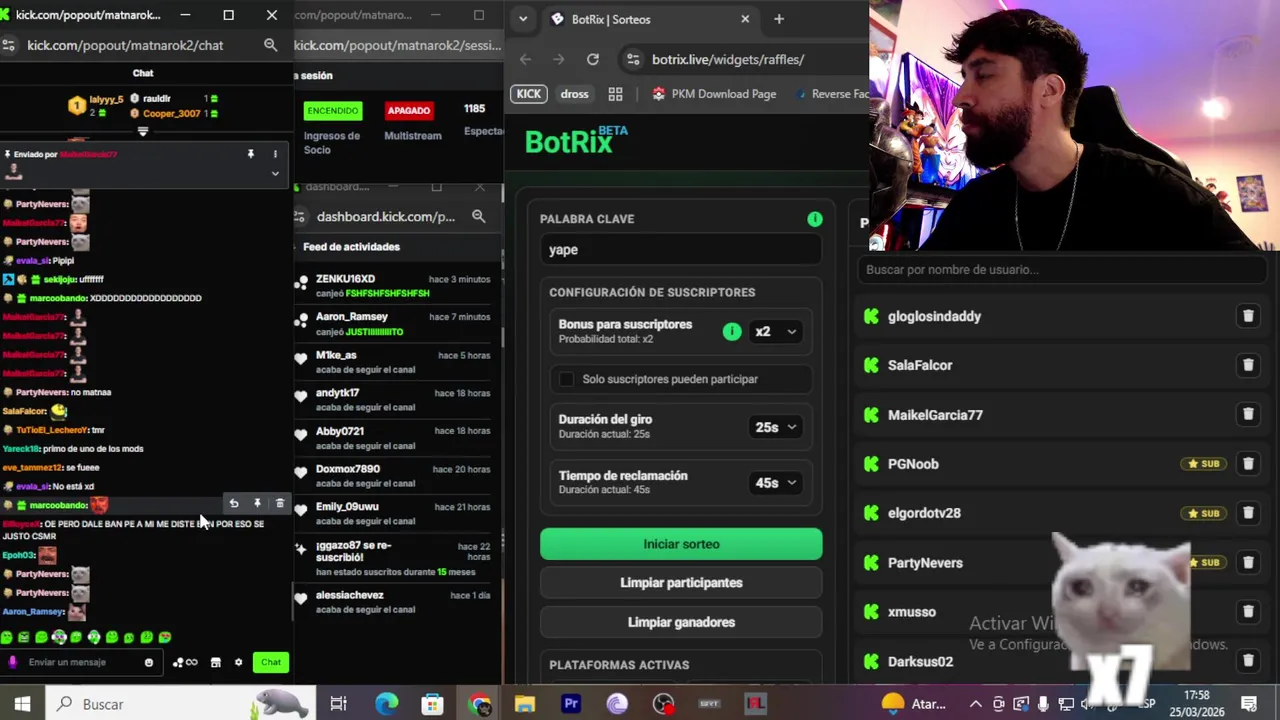Open Microsoft Edge from the taskbar
1280x720 pixels.
(386, 704)
